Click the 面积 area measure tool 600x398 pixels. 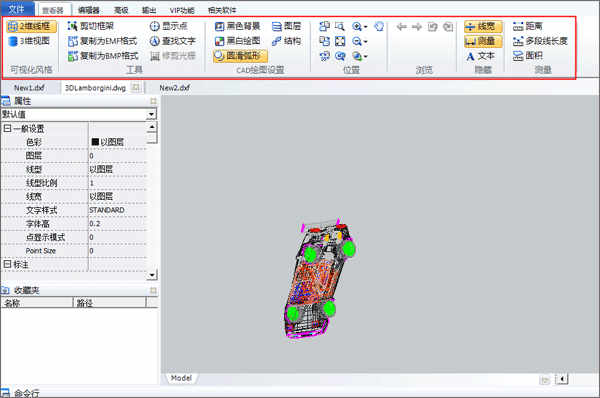tap(528, 56)
